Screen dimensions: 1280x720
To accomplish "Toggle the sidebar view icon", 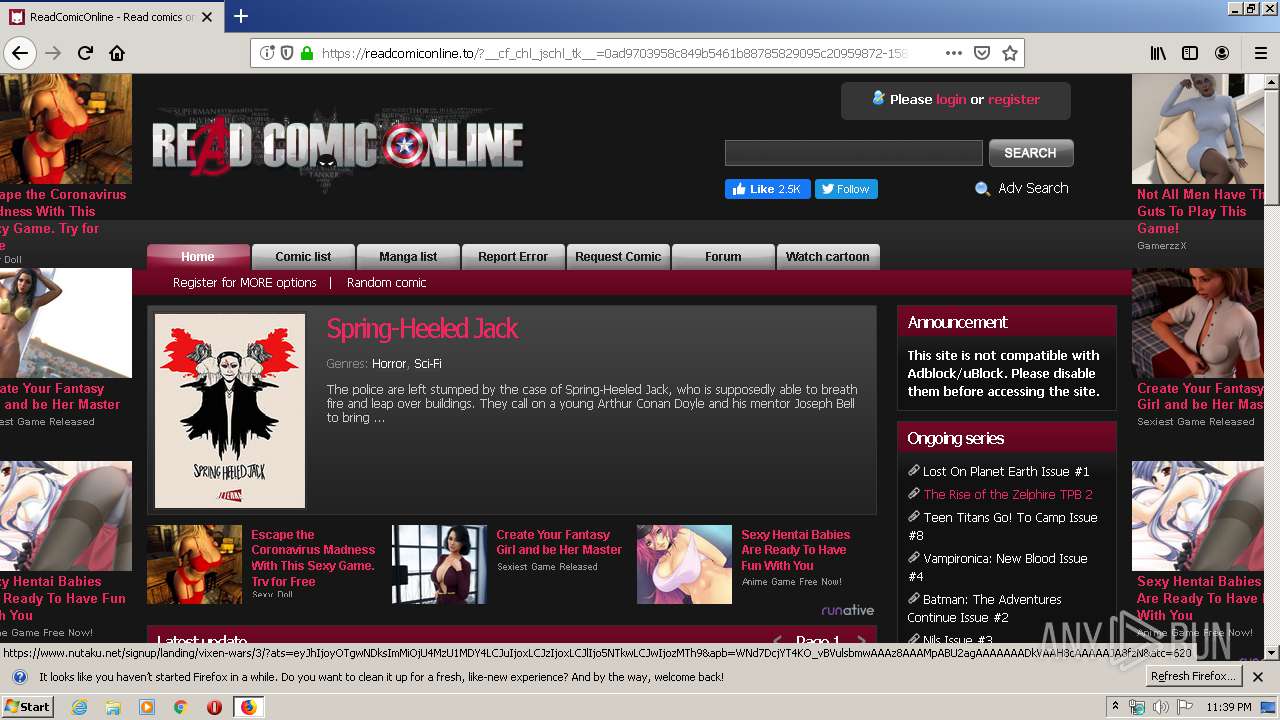I will (x=1190, y=53).
